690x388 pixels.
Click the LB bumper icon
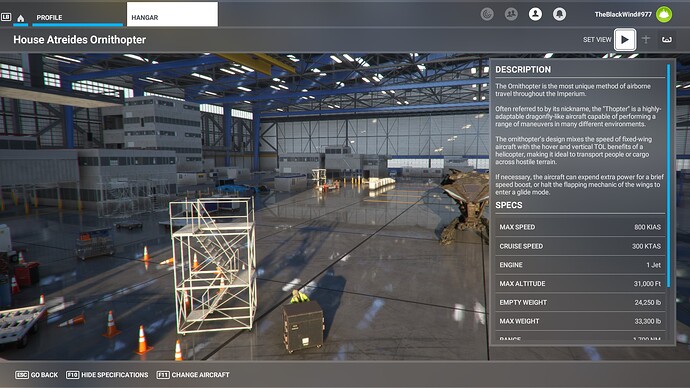[6, 17]
